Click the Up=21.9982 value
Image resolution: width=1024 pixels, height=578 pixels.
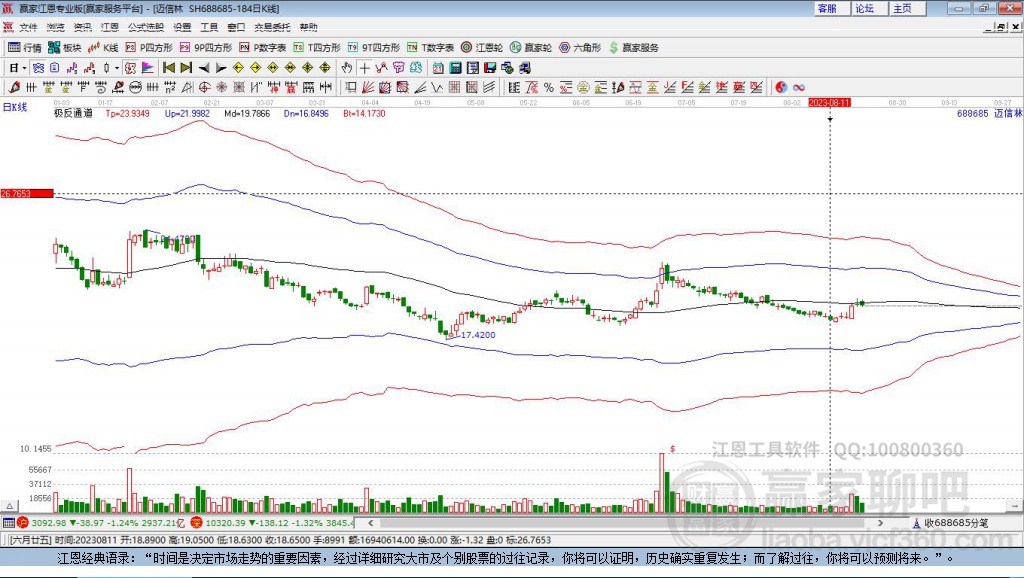pyautogui.click(x=187, y=113)
